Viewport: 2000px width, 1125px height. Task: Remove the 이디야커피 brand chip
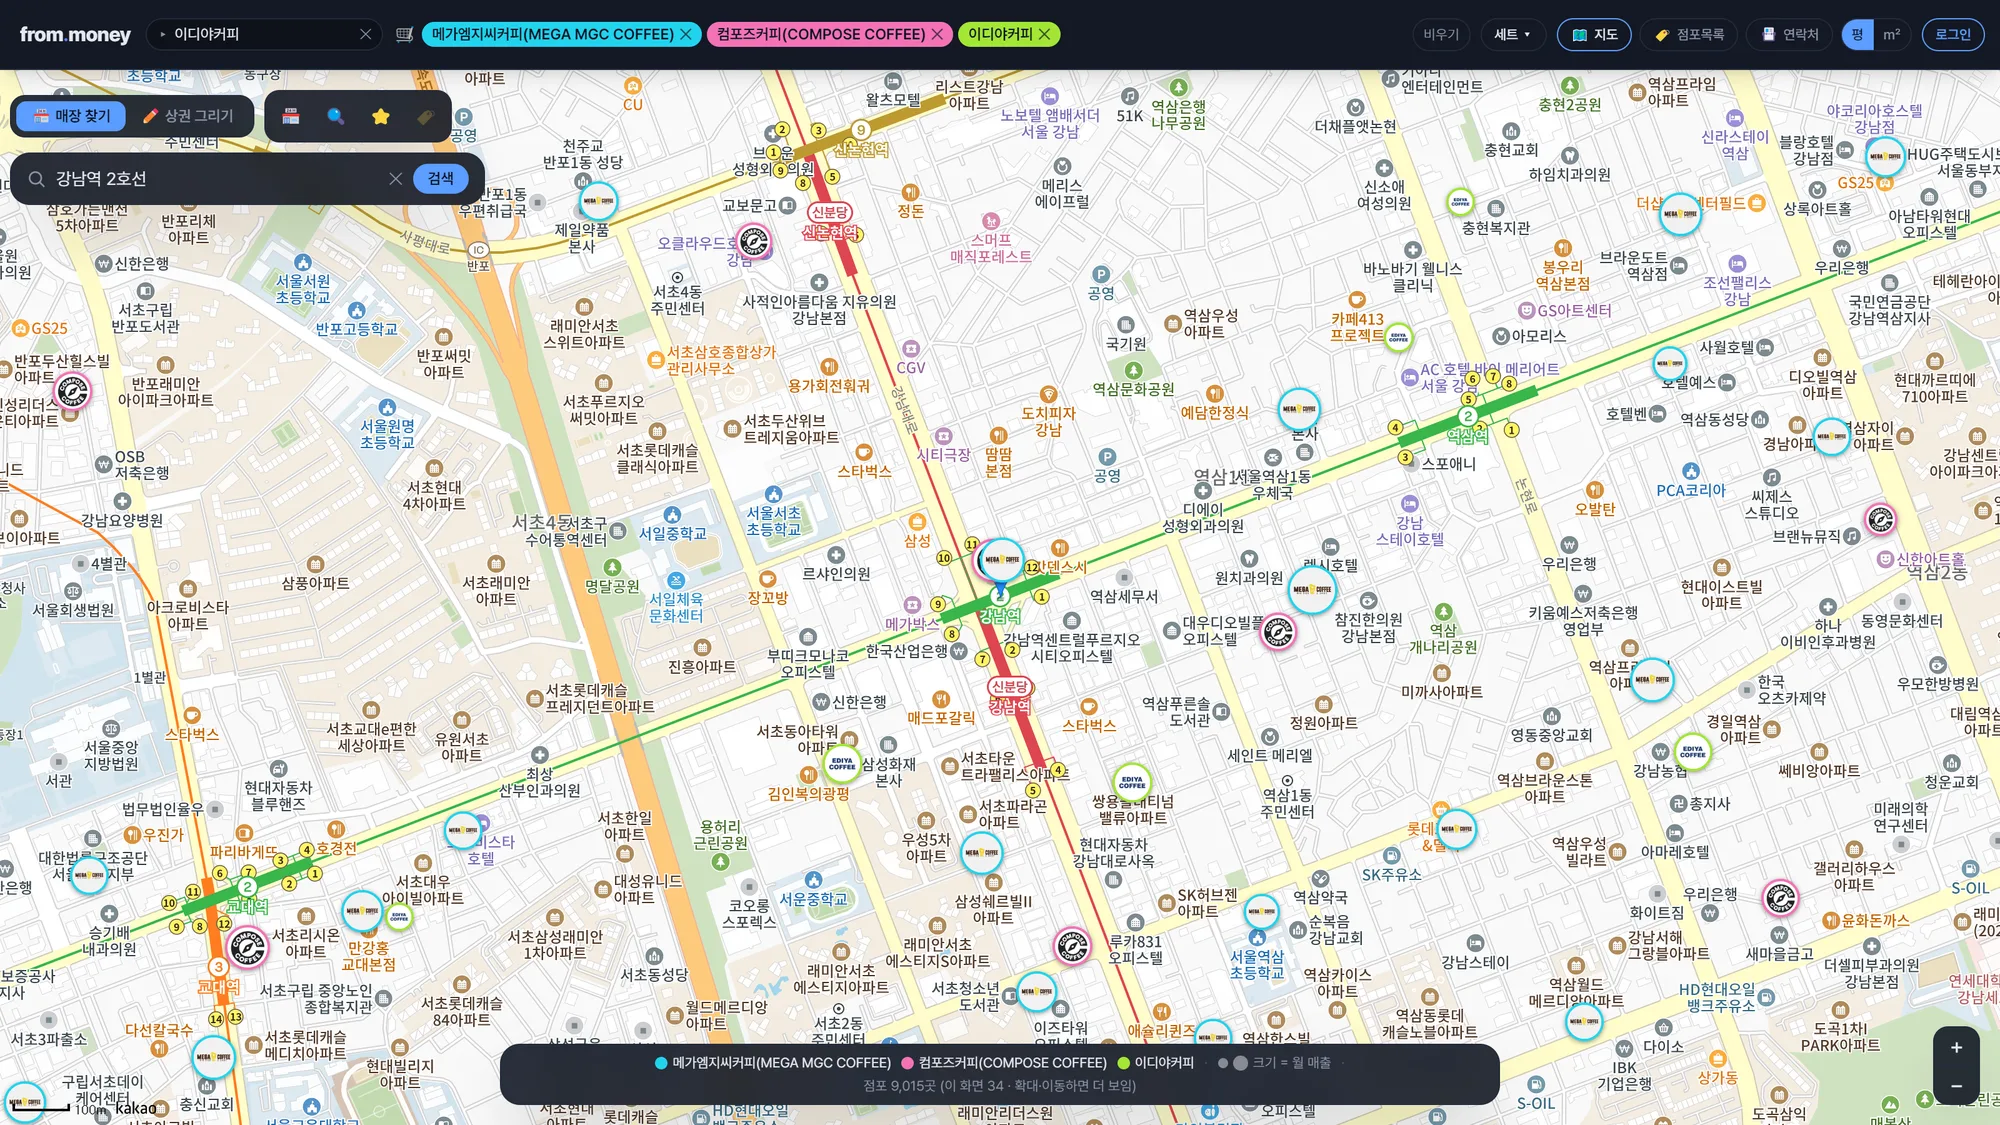pos(1045,34)
